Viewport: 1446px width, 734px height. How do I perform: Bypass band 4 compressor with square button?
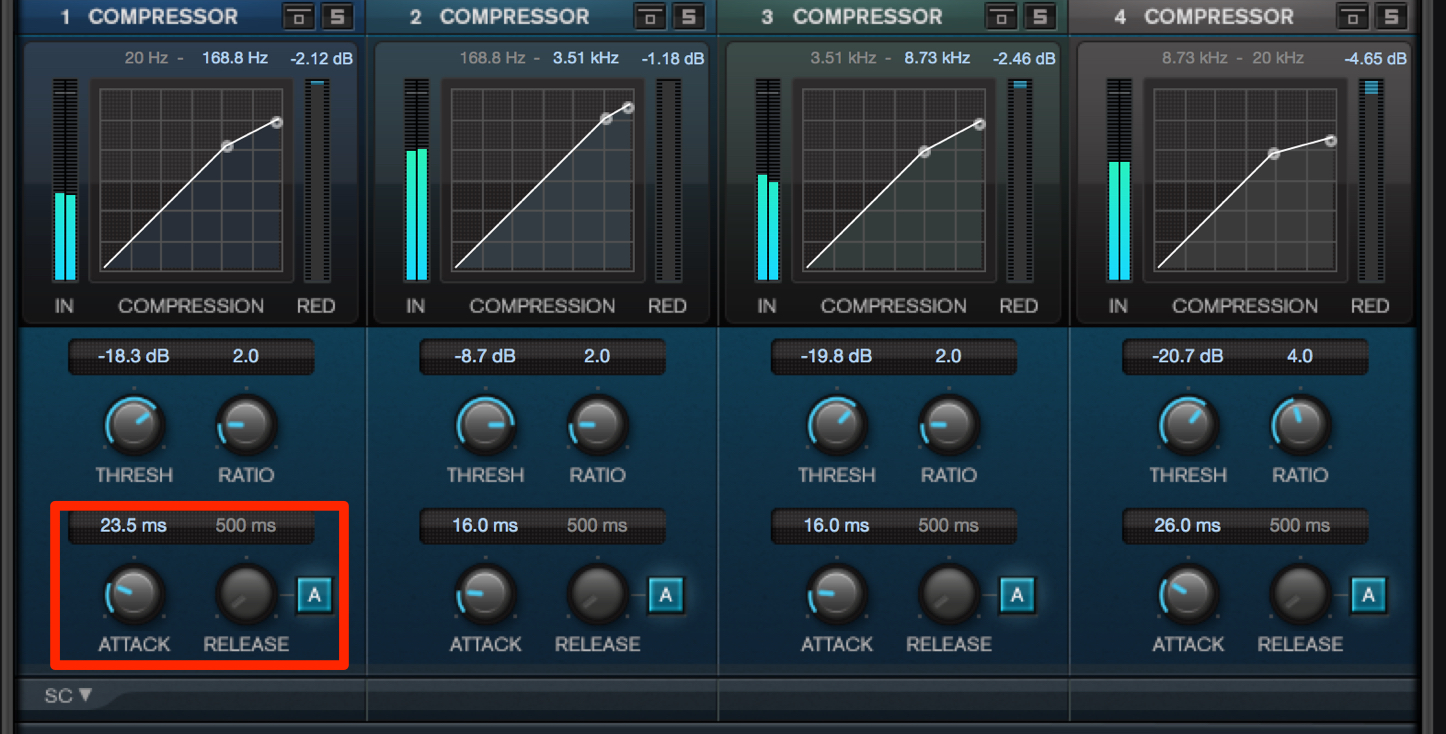point(1353,16)
